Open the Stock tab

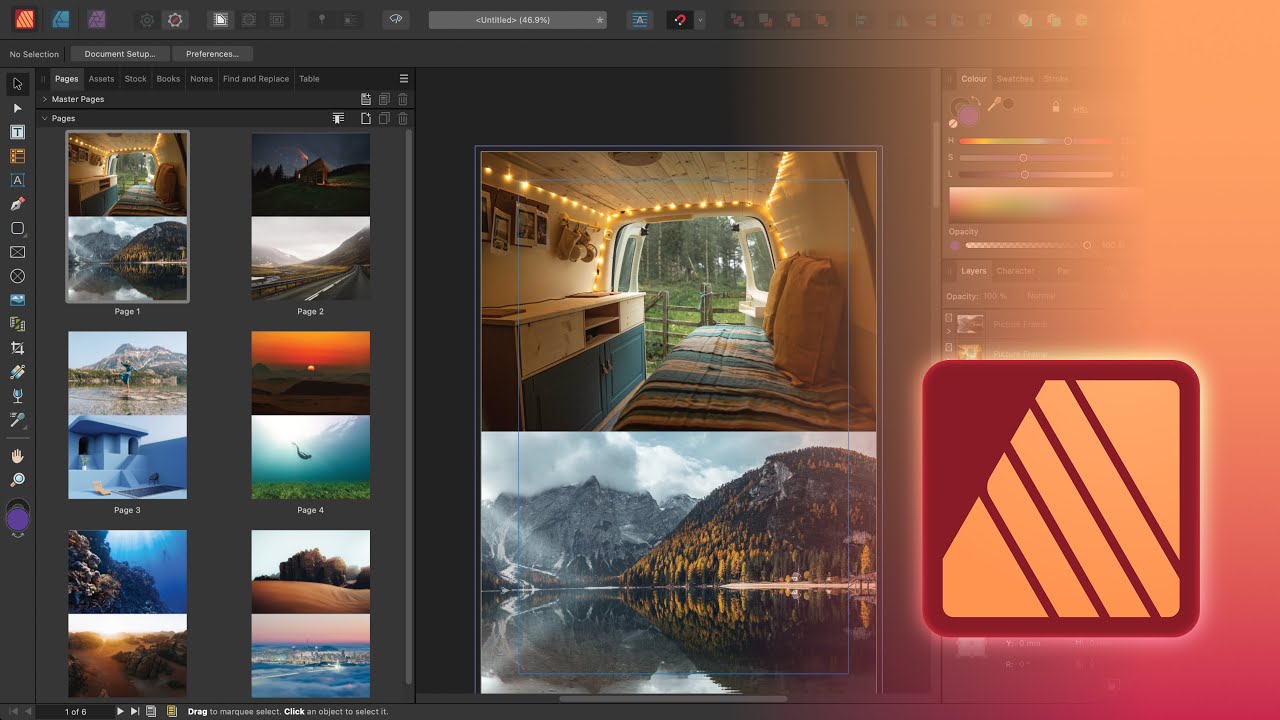[x=135, y=79]
